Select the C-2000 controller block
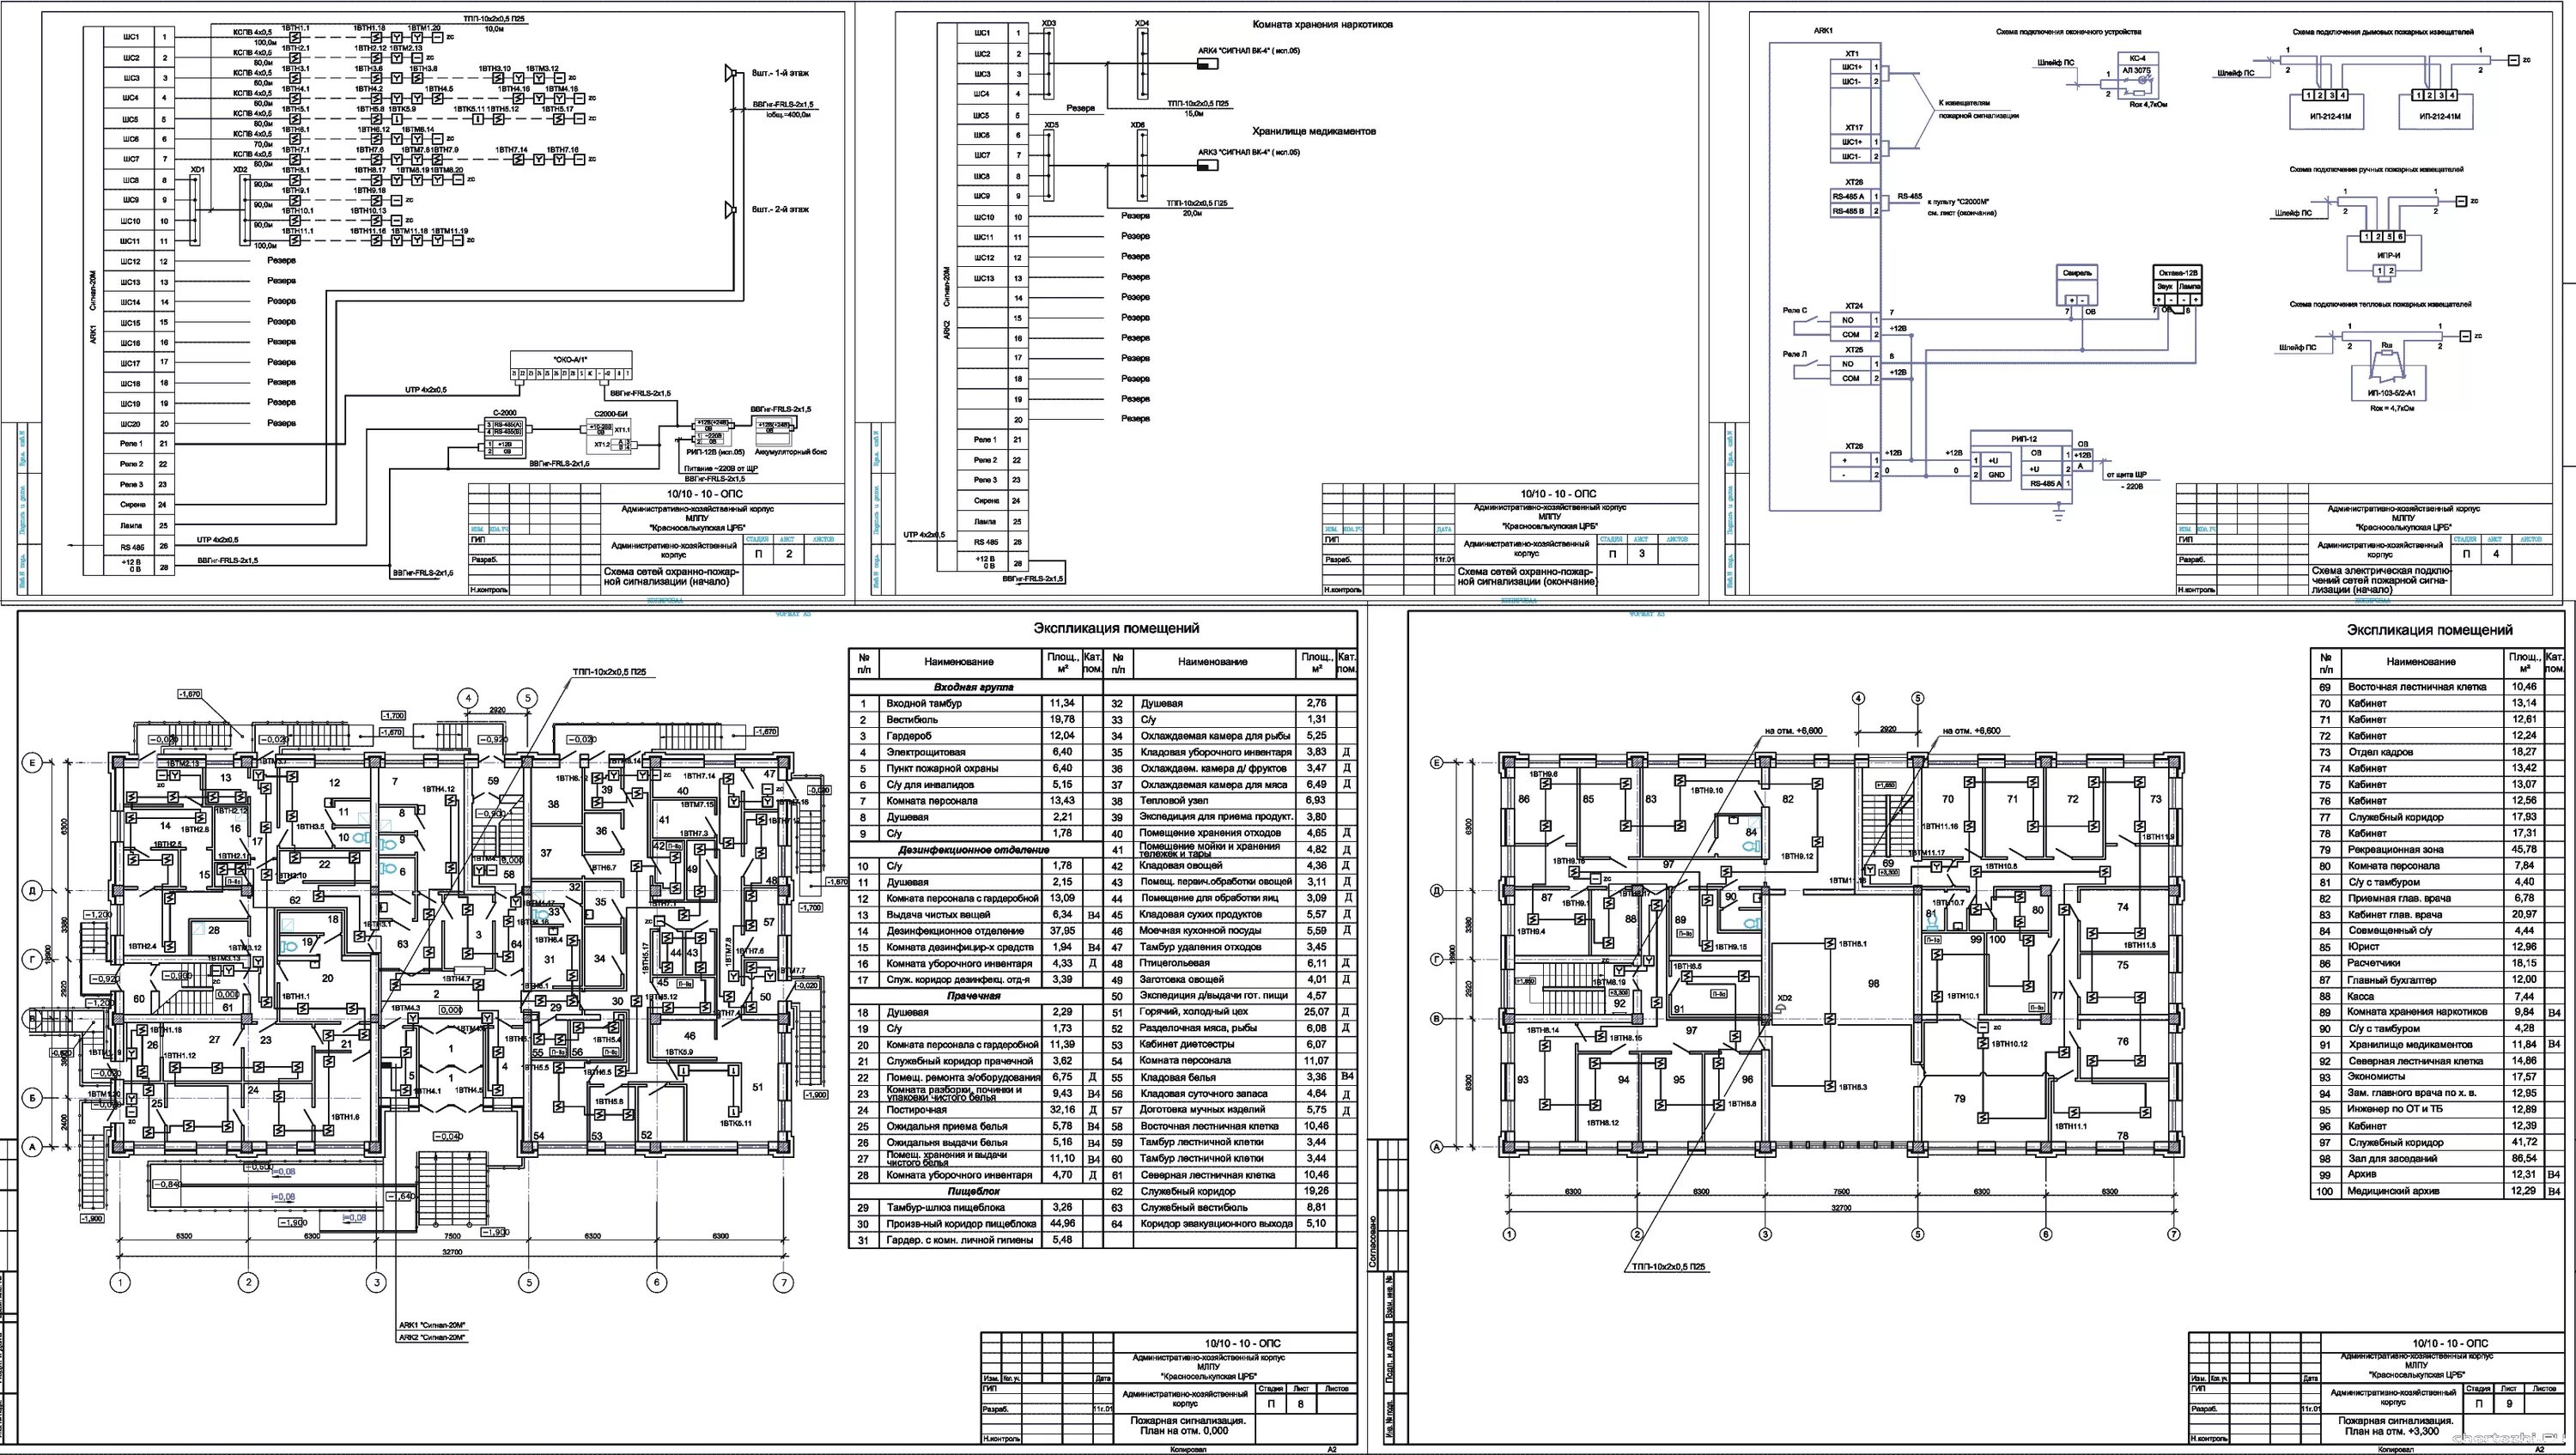 [x=504, y=438]
